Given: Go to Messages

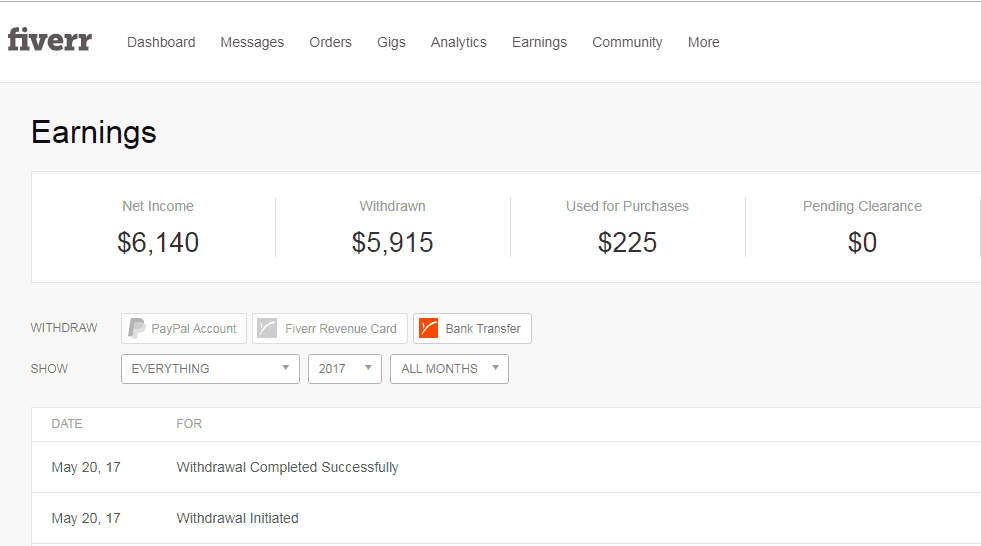Looking at the screenshot, I should 252,42.
